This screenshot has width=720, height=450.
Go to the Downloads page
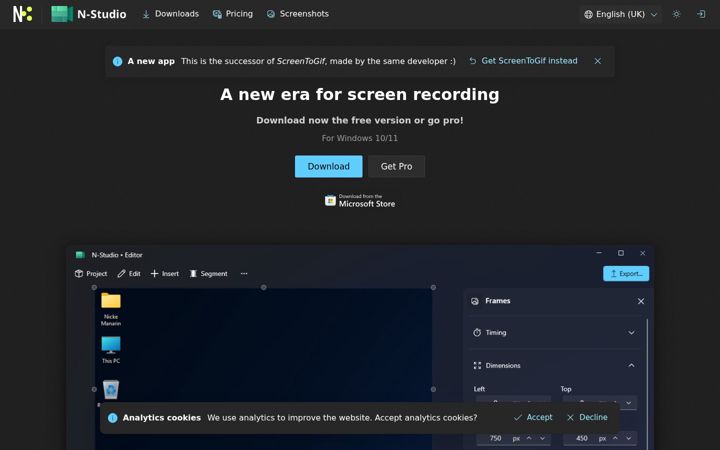[x=170, y=14]
